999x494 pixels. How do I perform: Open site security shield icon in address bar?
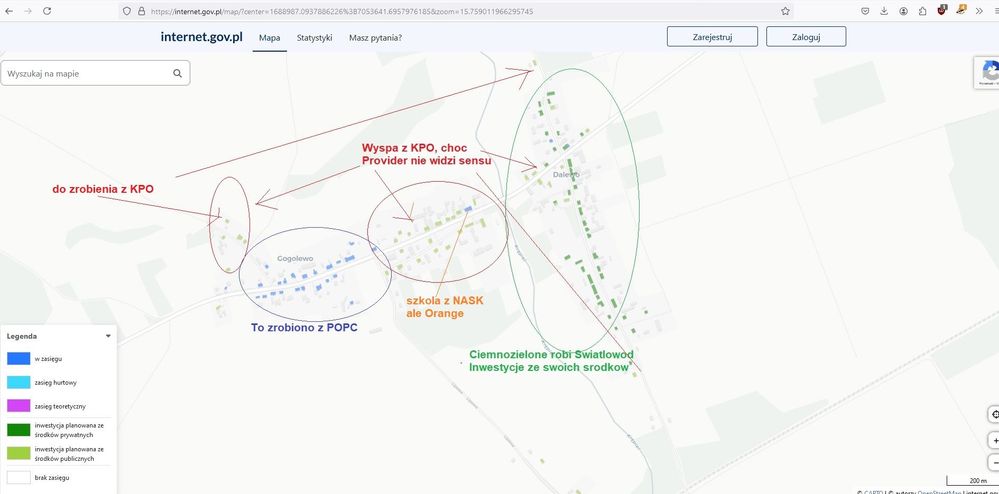127,11
